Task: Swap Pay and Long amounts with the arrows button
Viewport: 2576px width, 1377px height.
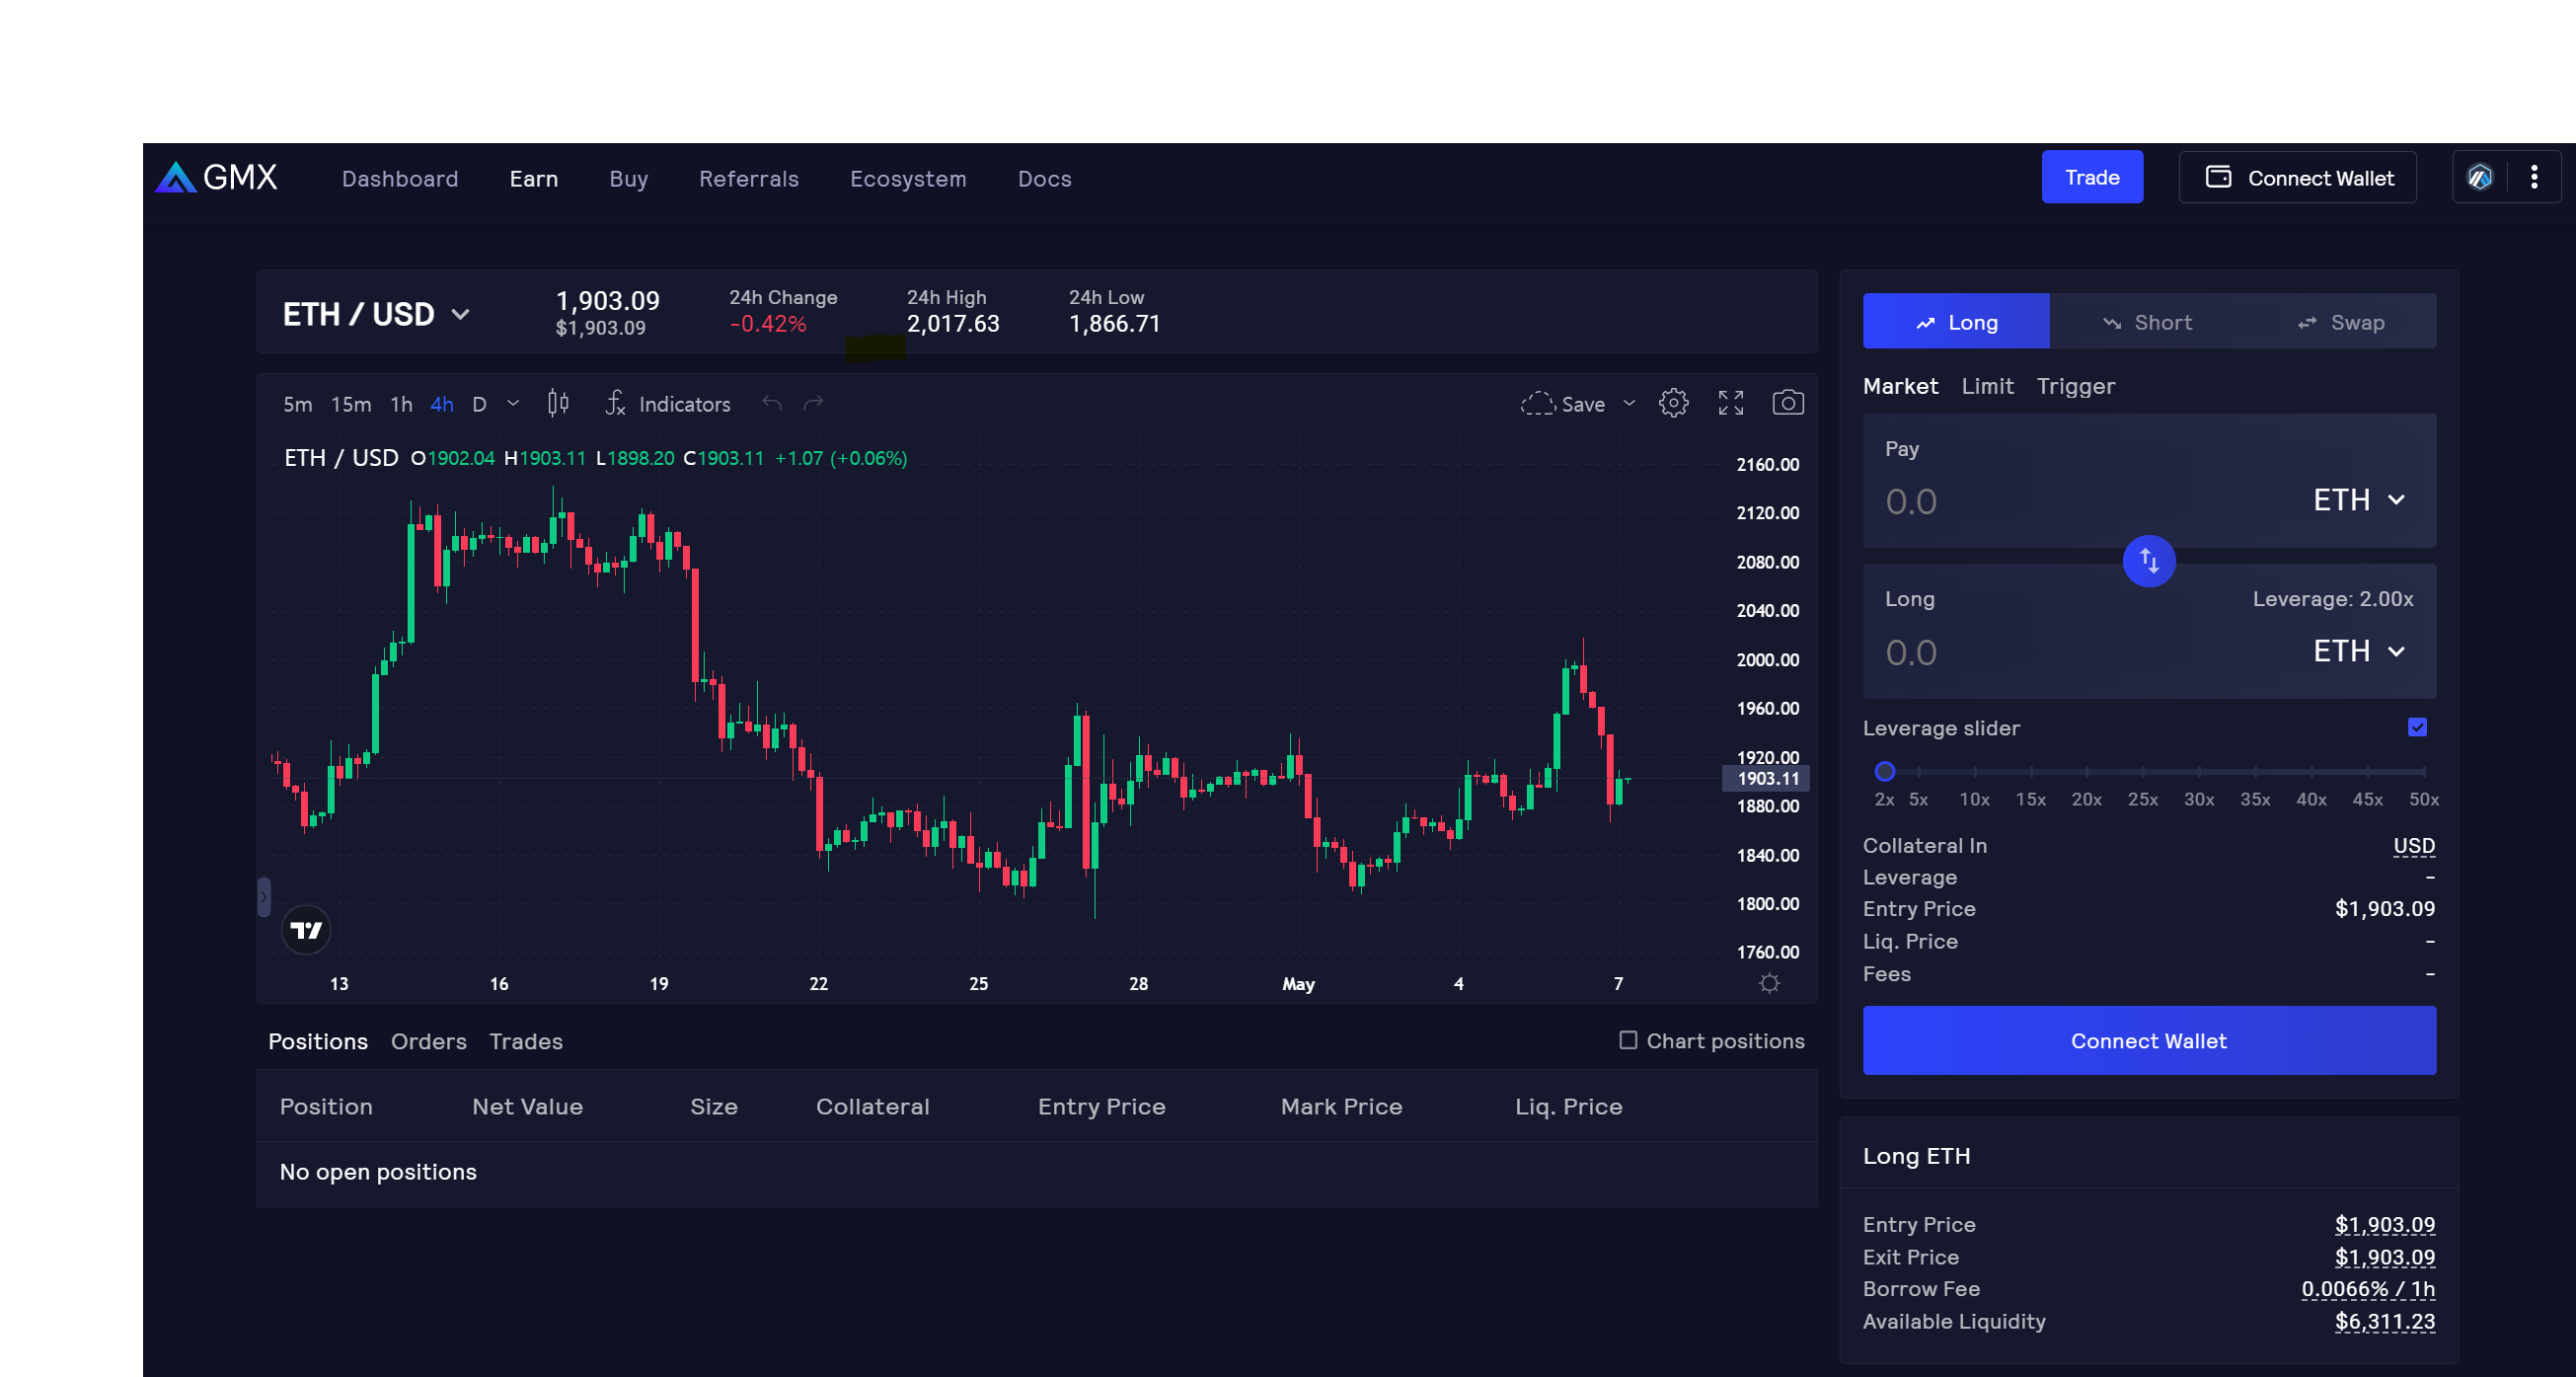Action: (x=2149, y=561)
